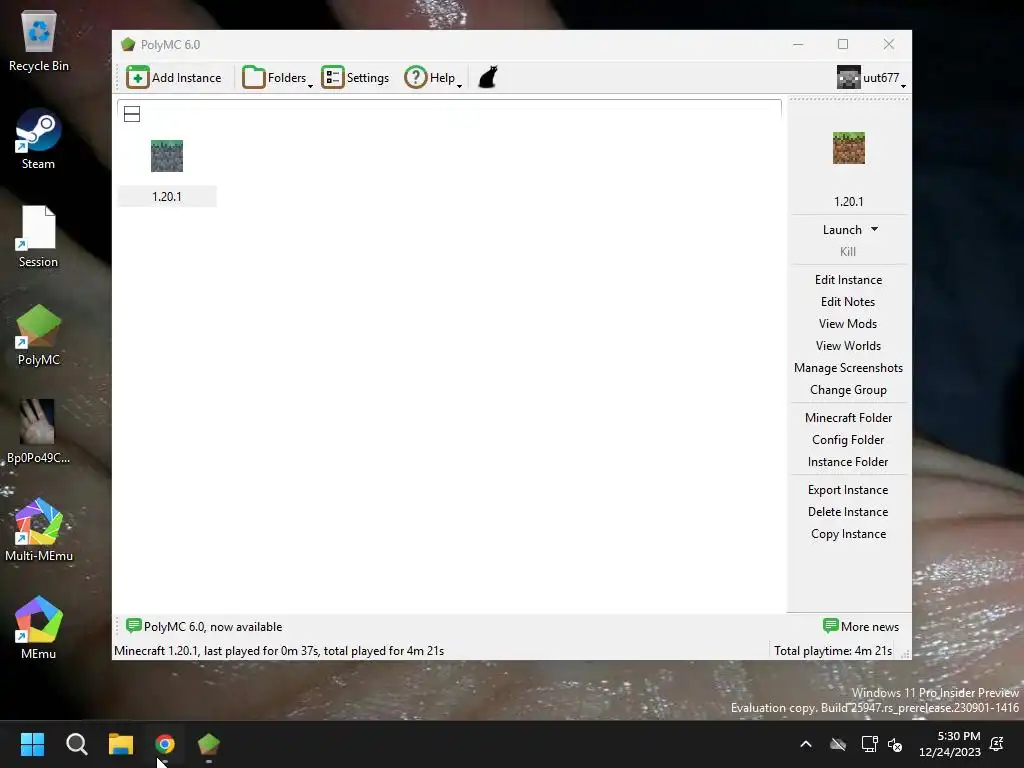
Task: Click the network display tray icon
Action: click(869, 744)
